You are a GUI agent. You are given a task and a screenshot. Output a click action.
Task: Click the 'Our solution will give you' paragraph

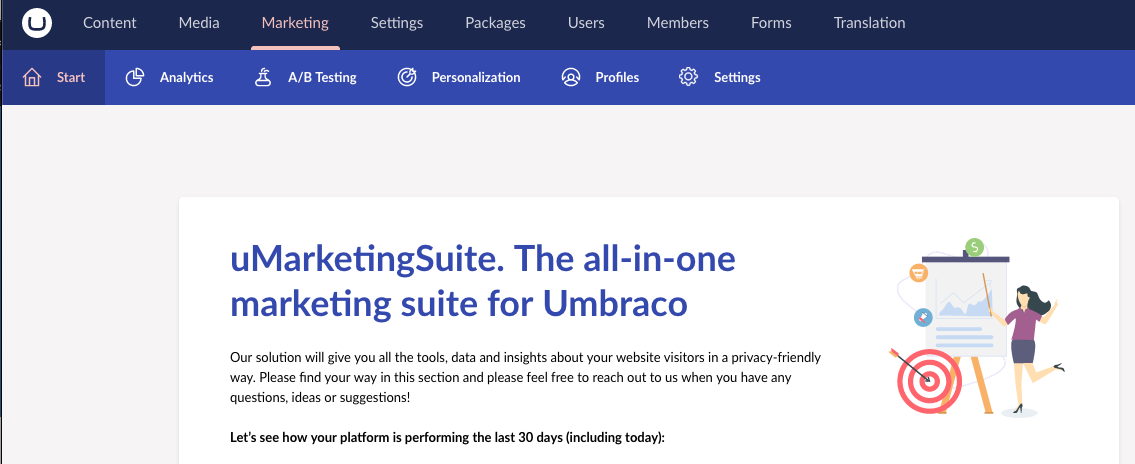pos(526,378)
